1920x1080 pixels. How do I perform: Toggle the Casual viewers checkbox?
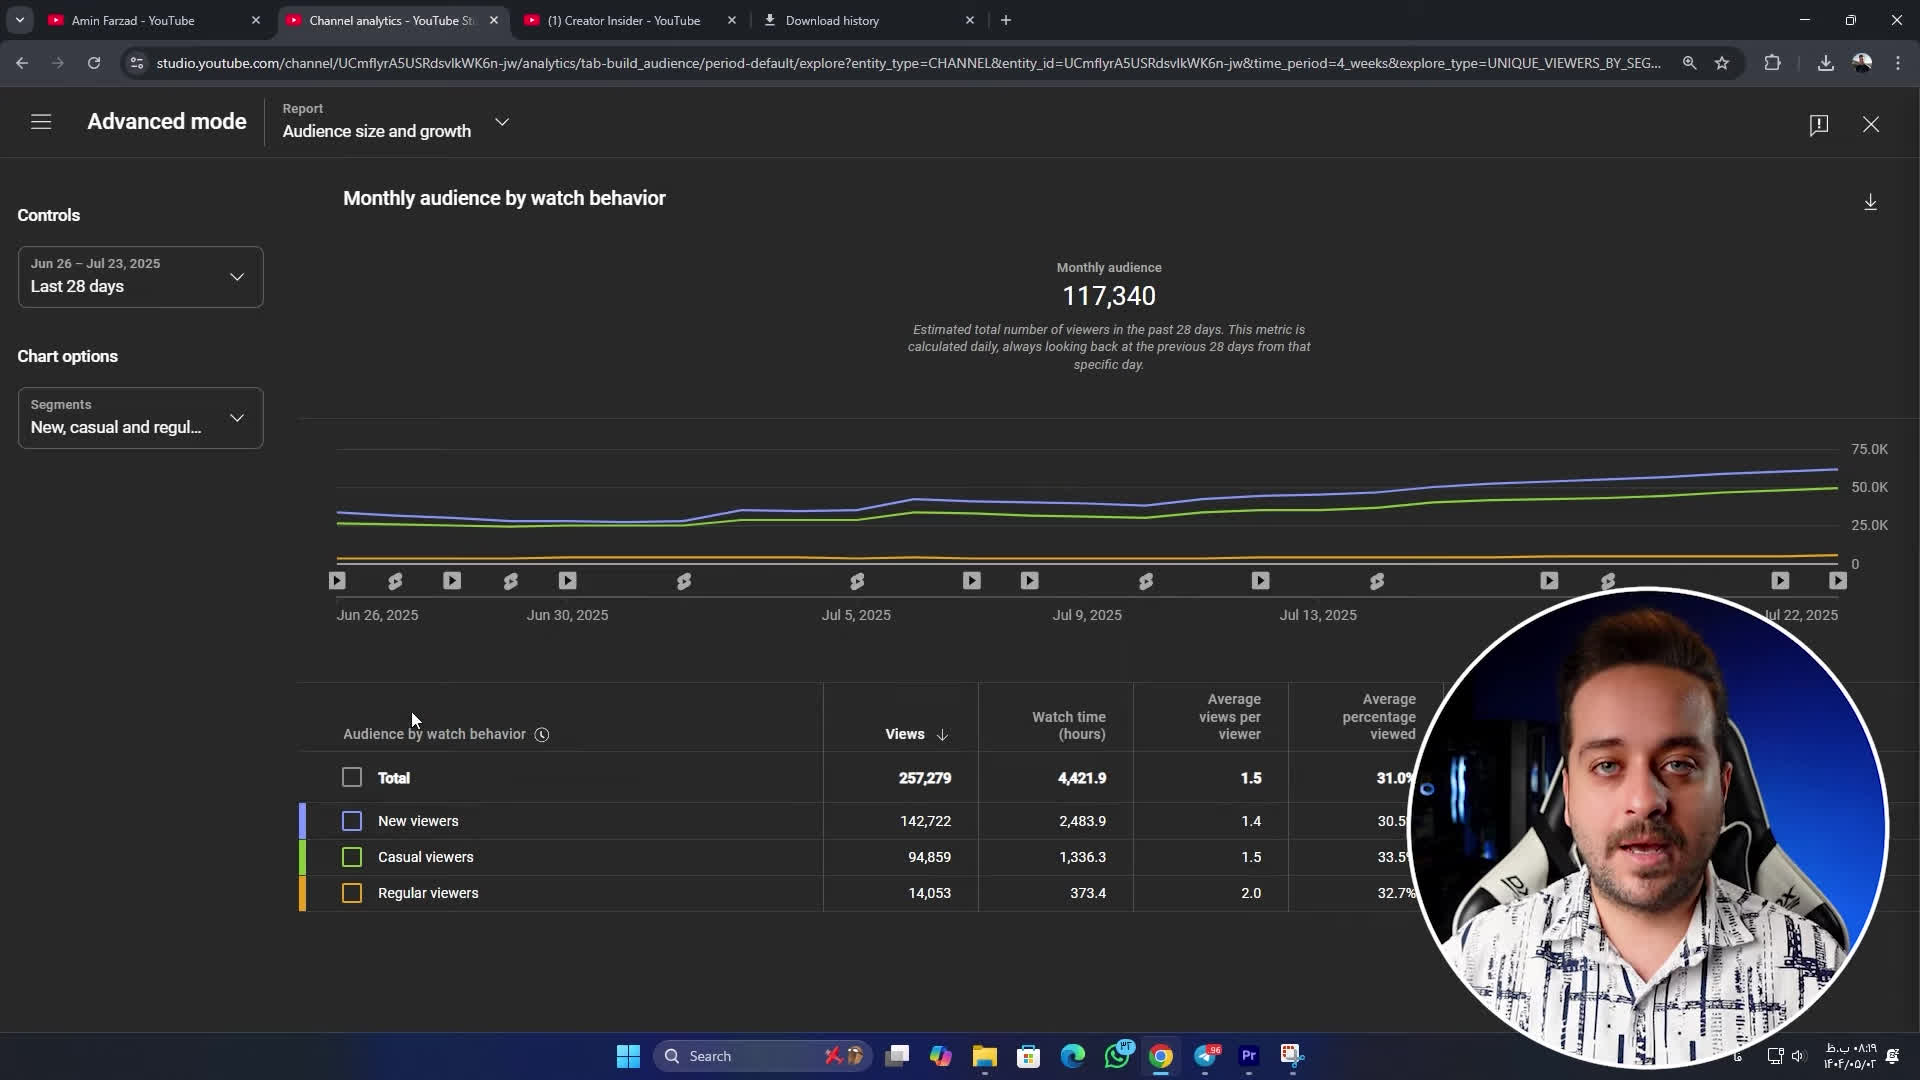click(x=352, y=857)
